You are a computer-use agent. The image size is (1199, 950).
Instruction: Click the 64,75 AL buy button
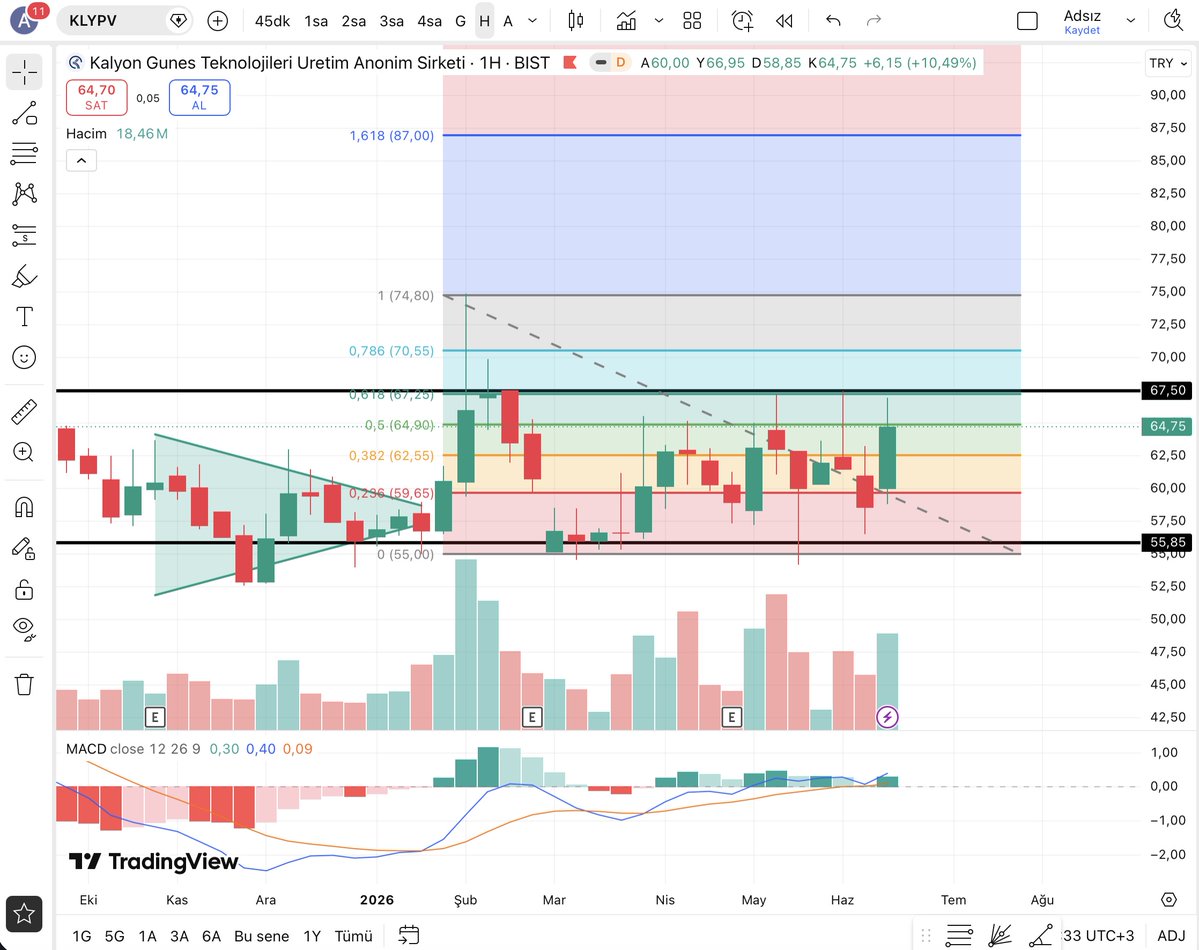tap(200, 97)
